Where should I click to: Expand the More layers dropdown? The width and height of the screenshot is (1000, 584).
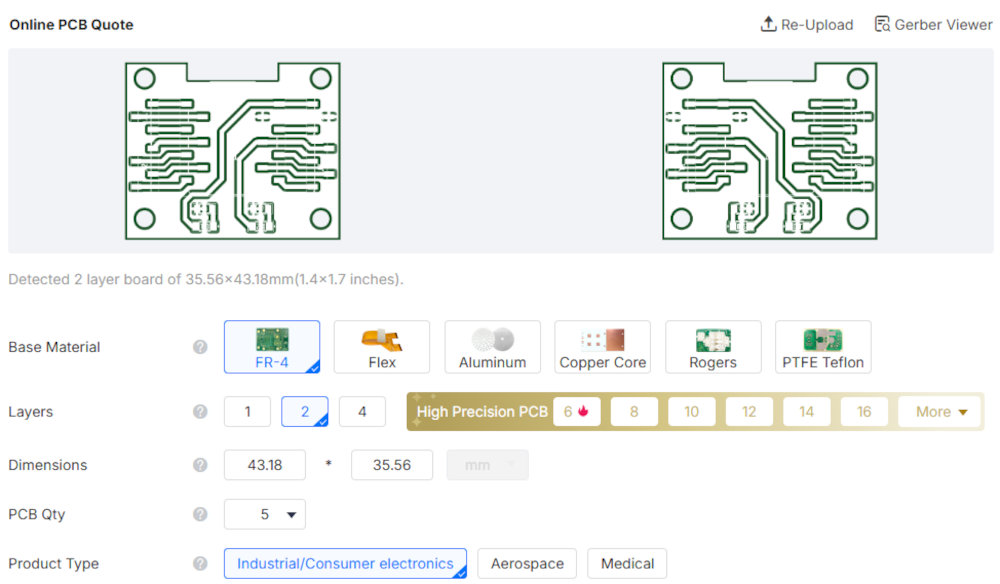pyautogui.click(x=940, y=412)
